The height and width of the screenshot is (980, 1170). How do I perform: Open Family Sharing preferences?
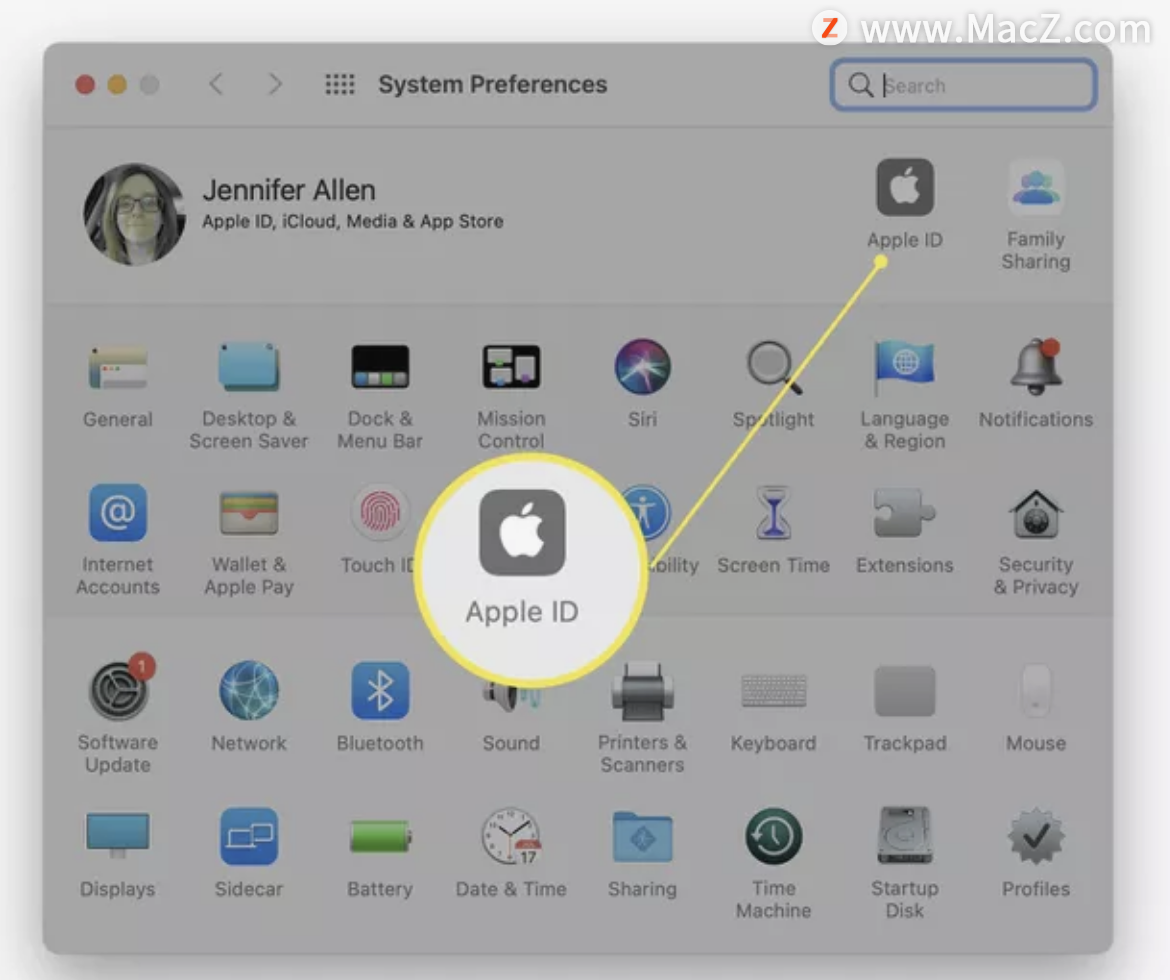coord(1036,187)
